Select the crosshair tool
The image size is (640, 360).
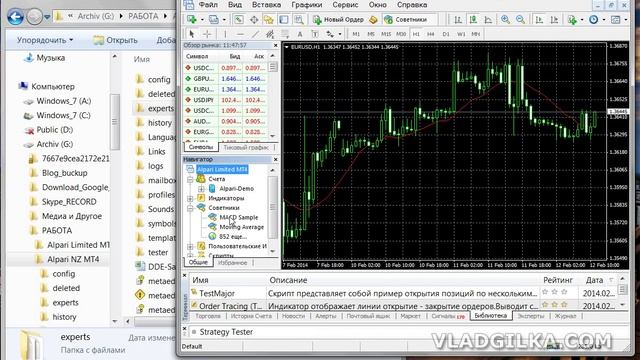(x=207, y=34)
